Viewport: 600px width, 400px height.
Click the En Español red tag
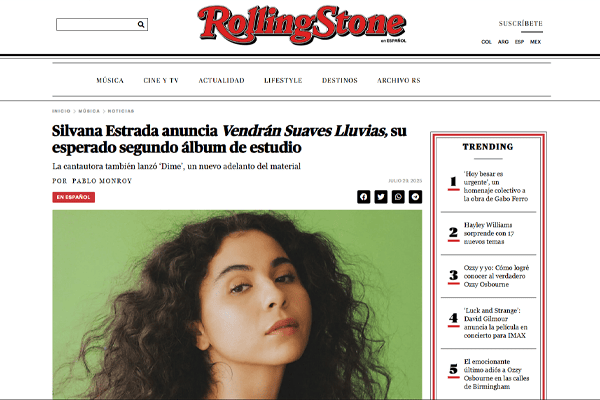click(x=73, y=197)
